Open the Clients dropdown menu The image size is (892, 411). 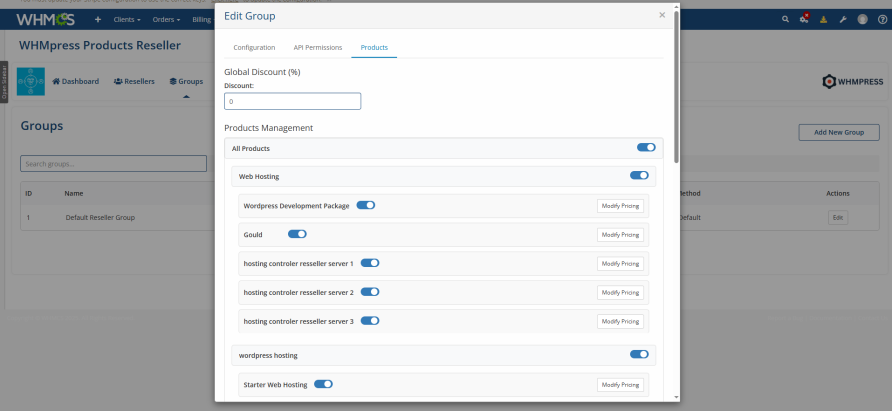[x=128, y=19]
